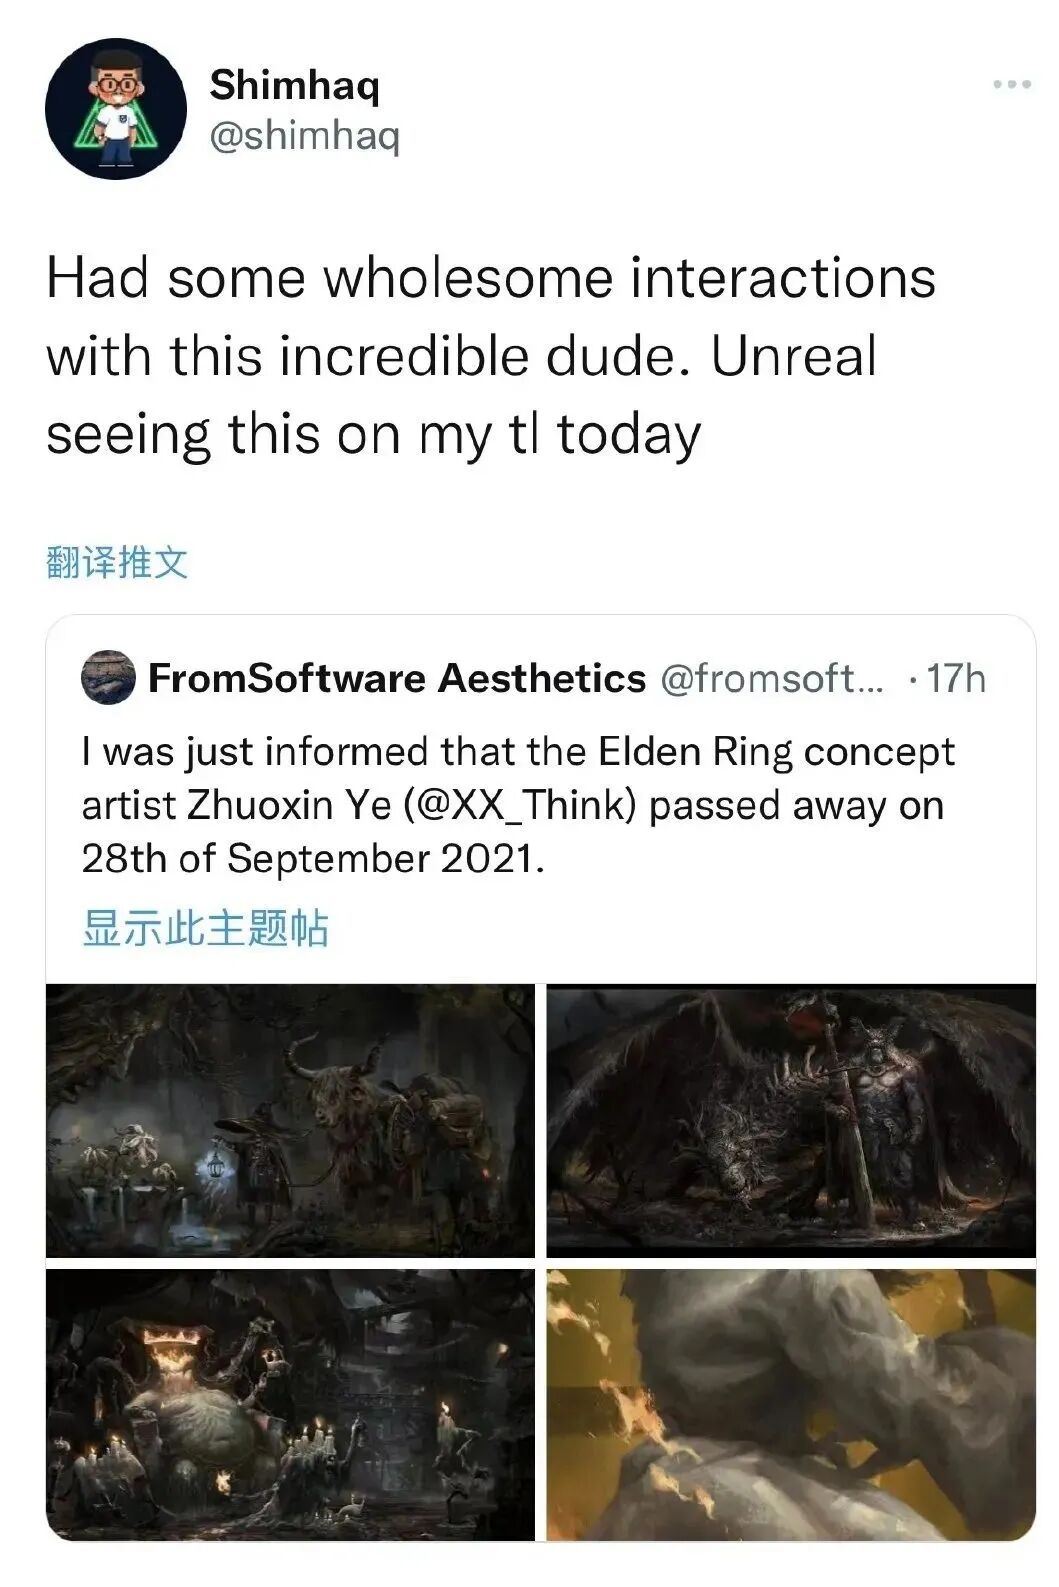Open the candlelit creature artwork
The width and height of the screenshot is (1059, 1587).
(290, 1404)
